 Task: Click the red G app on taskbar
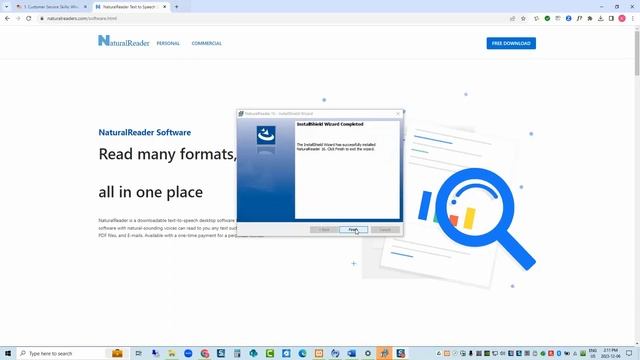204,353
